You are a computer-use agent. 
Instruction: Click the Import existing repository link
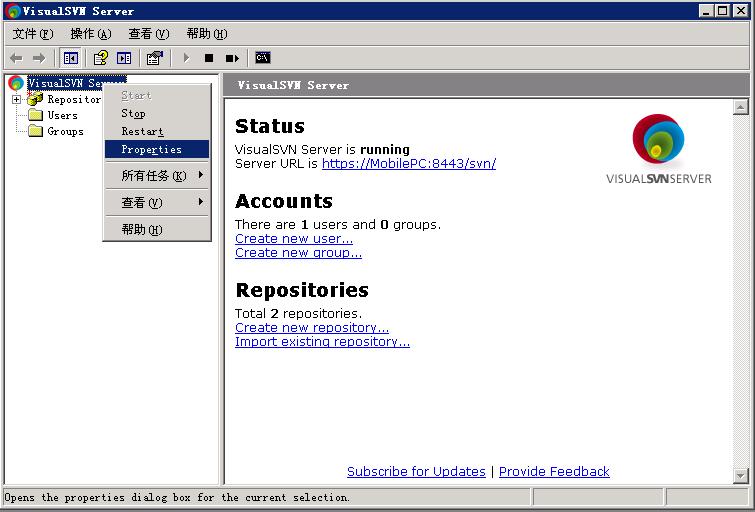pyautogui.click(x=322, y=342)
